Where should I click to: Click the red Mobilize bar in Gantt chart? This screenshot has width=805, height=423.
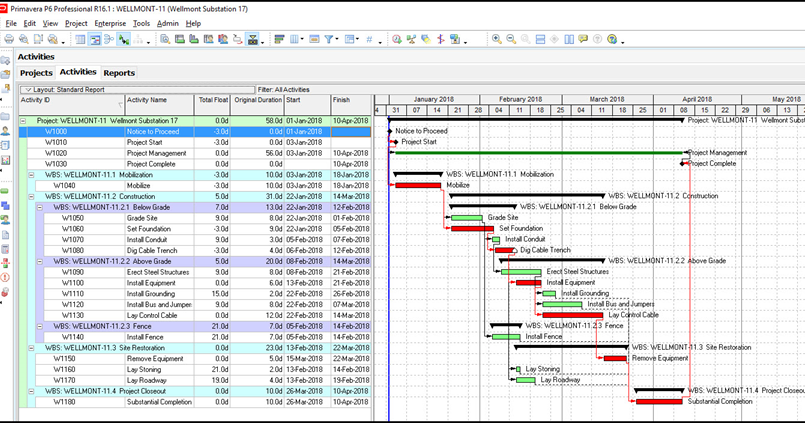(418, 185)
